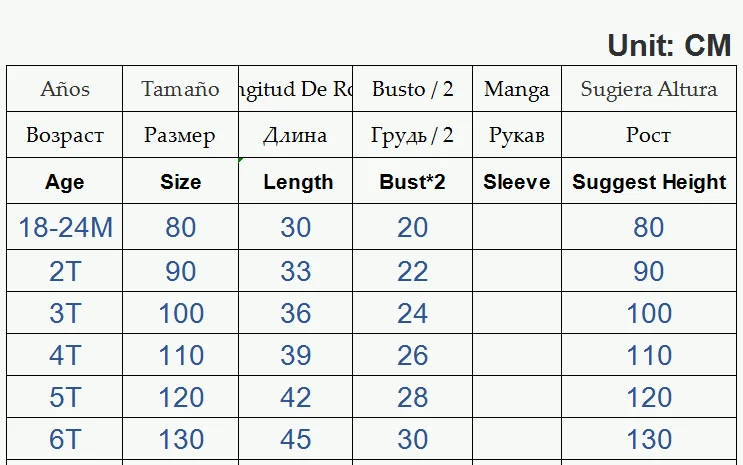Select the '2T' age cell

pyautogui.click(x=65, y=271)
